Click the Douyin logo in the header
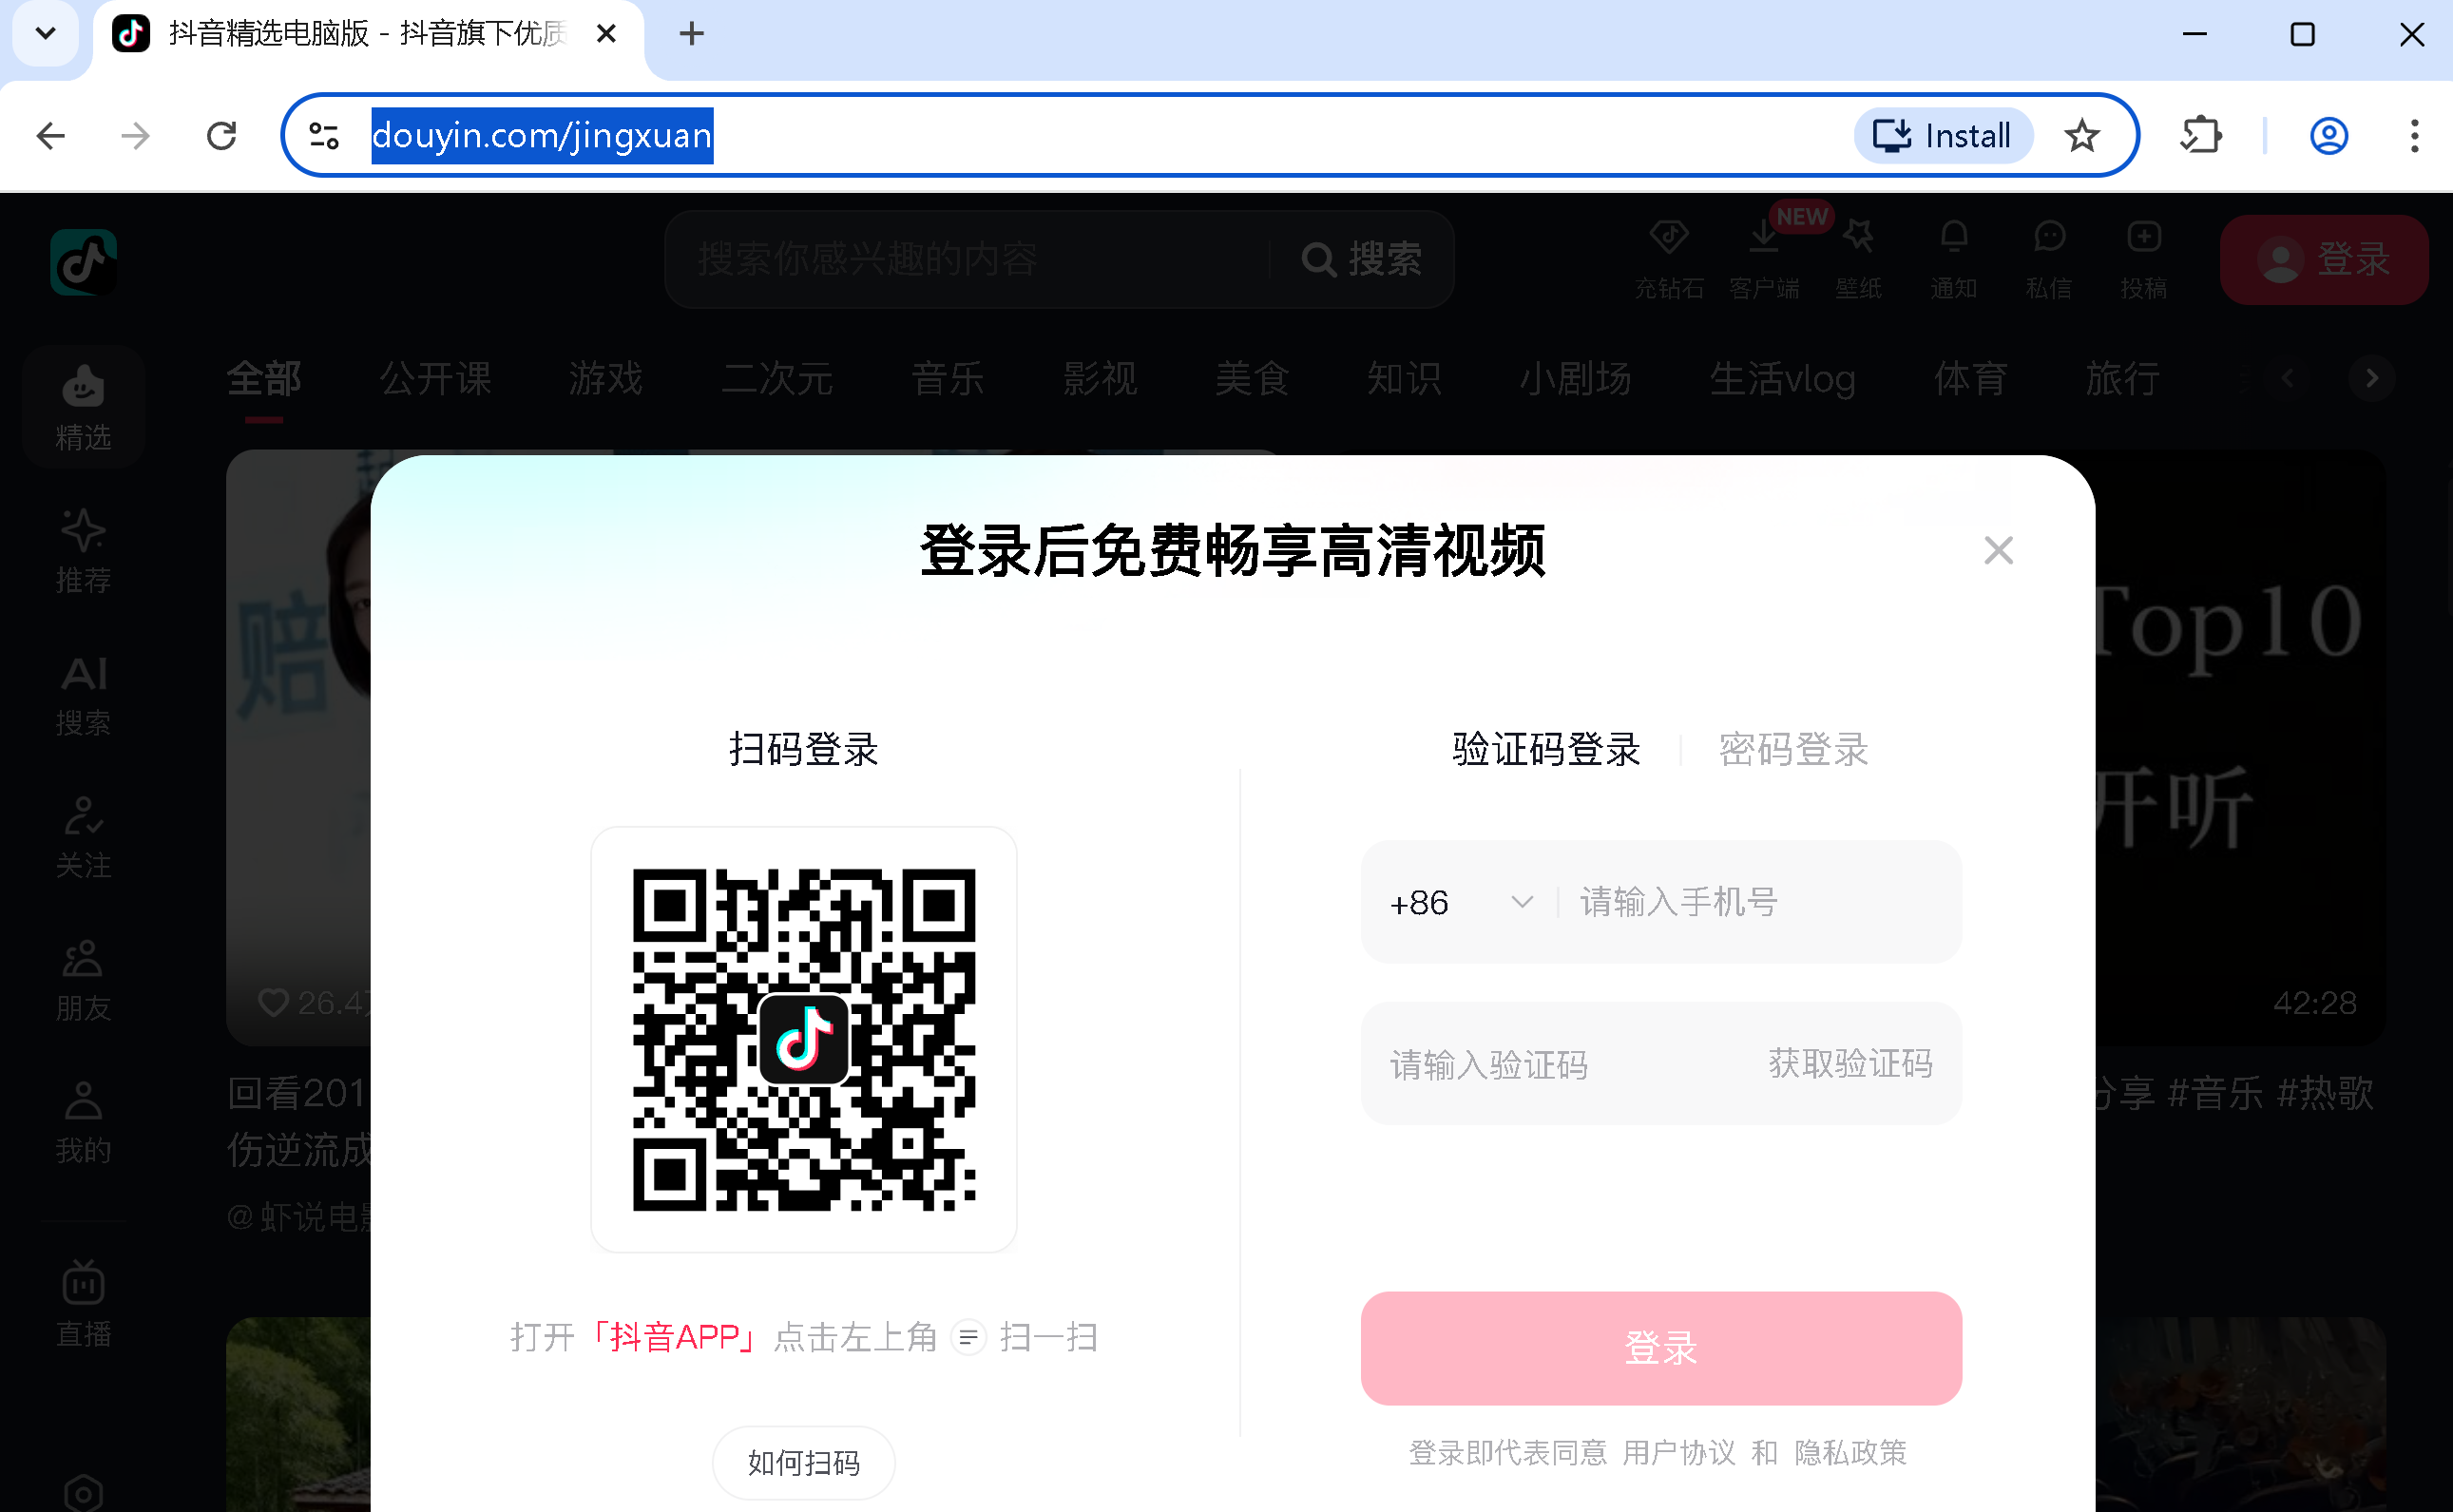 [84, 262]
